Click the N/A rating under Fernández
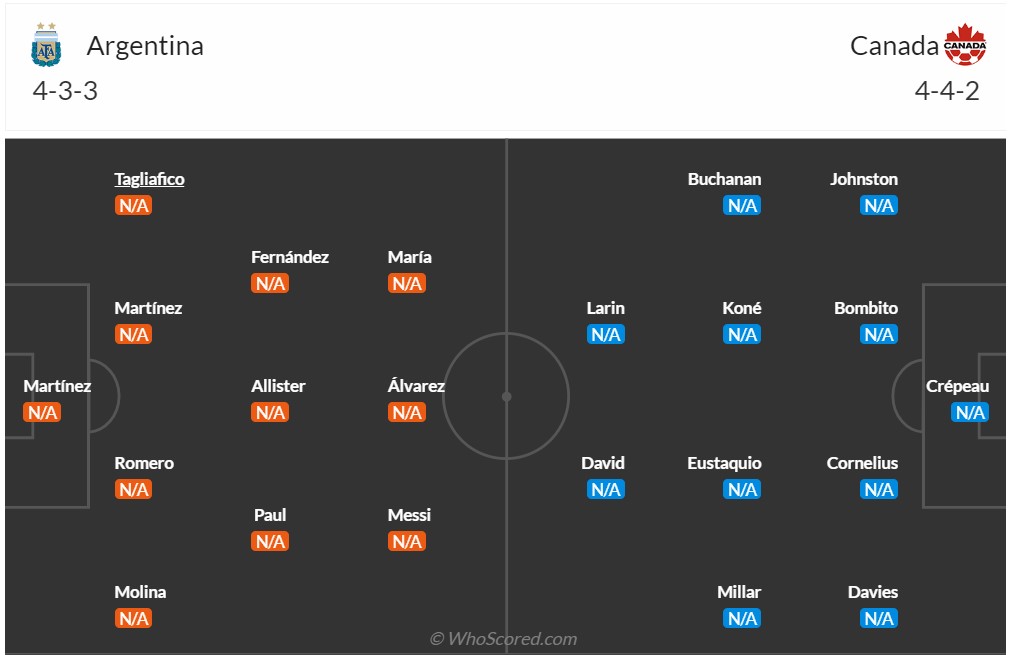The image size is (1009, 655). 270,284
